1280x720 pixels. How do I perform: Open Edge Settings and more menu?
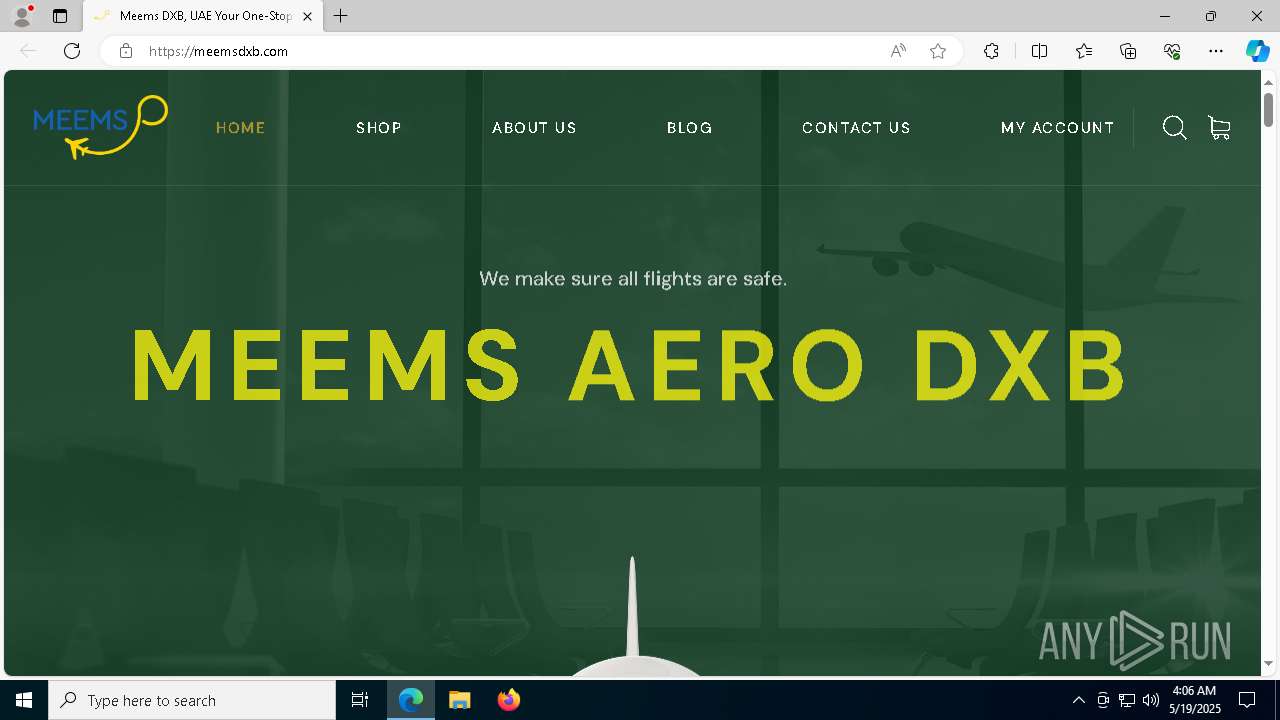[1216, 51]
